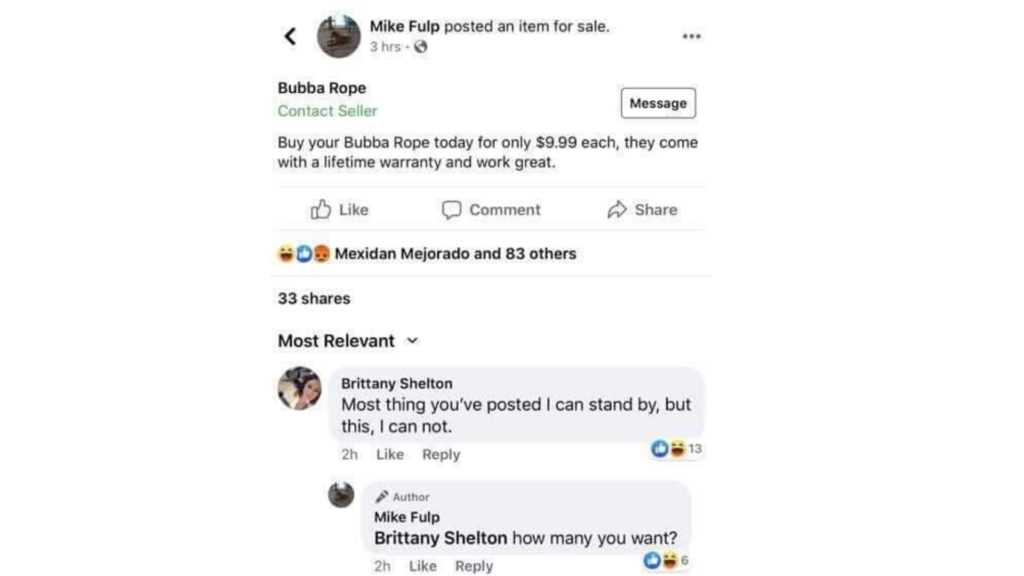
Task: Like Mike Fulp's comment reply
Action: [422, 565]
